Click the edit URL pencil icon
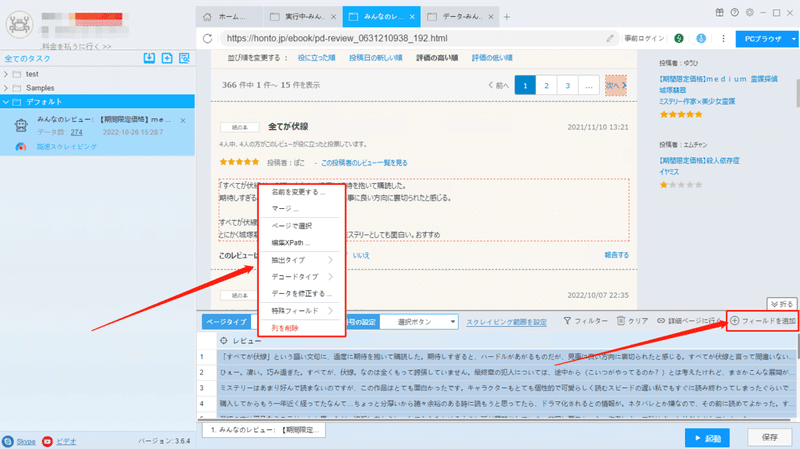 coord(610,38)
